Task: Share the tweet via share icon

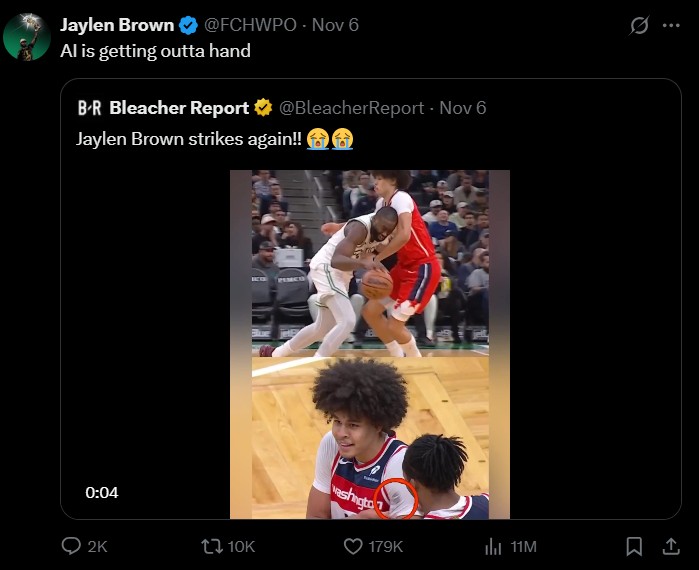Action: pyautogui.click(x=671, y=546)
